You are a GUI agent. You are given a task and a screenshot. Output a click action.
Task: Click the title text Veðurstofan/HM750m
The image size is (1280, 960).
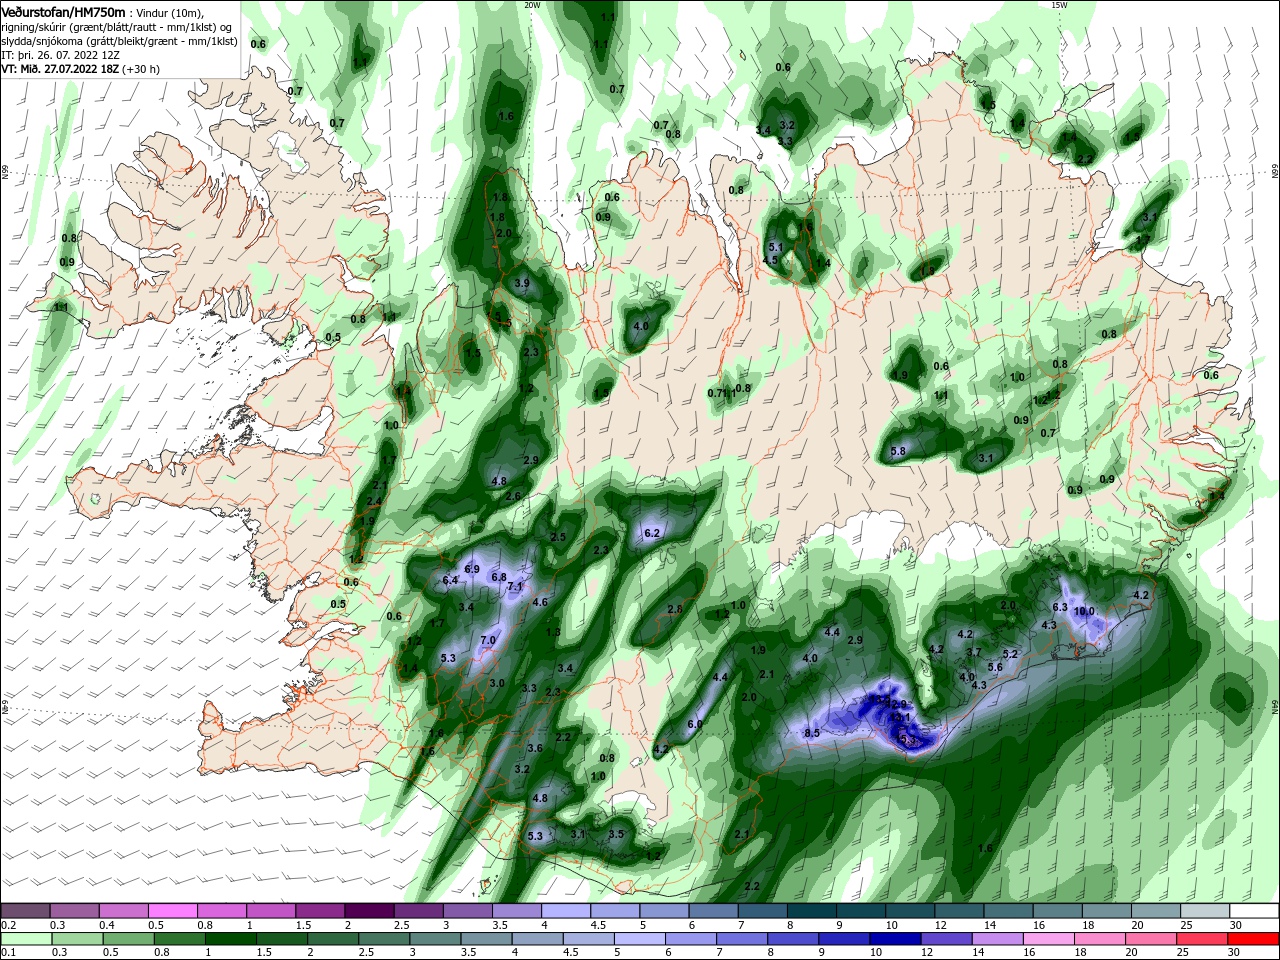(62, 12)
